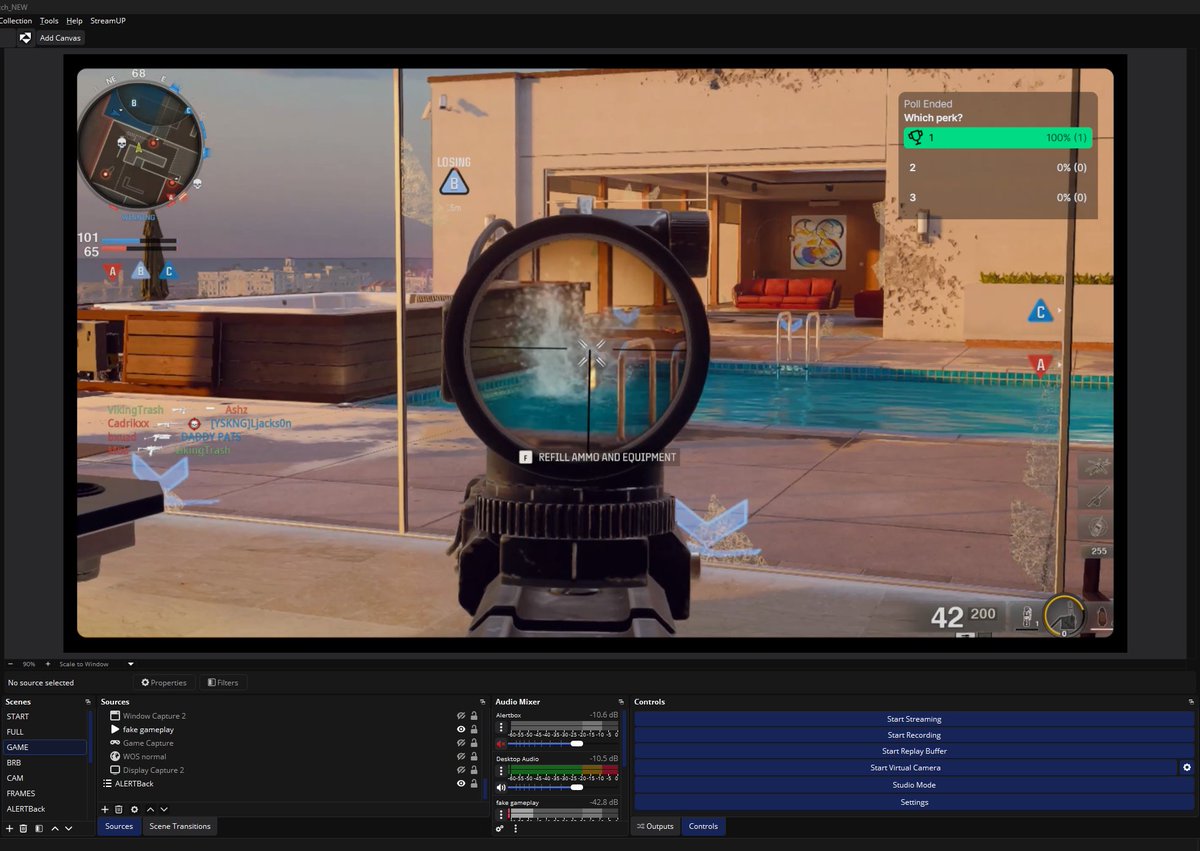Unlock Window Capture 2 source

tap(473, 716)
